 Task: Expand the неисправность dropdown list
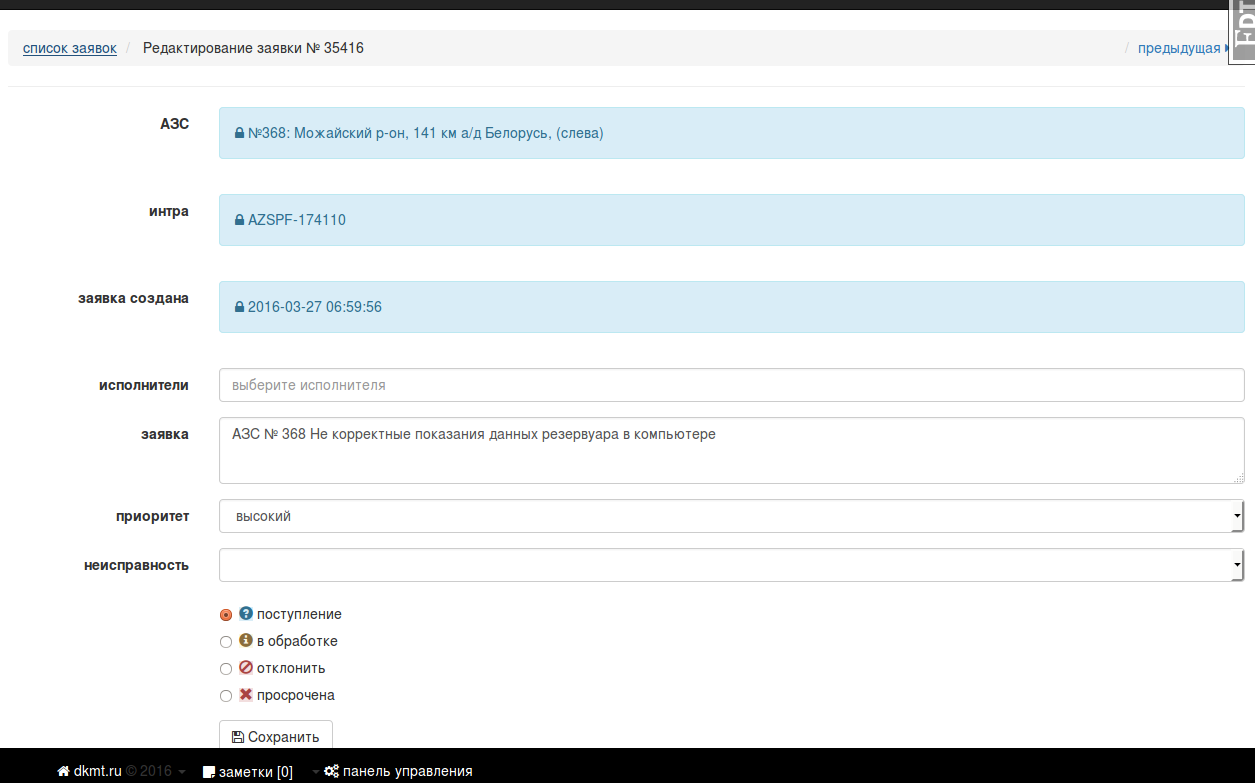point(730,565)
